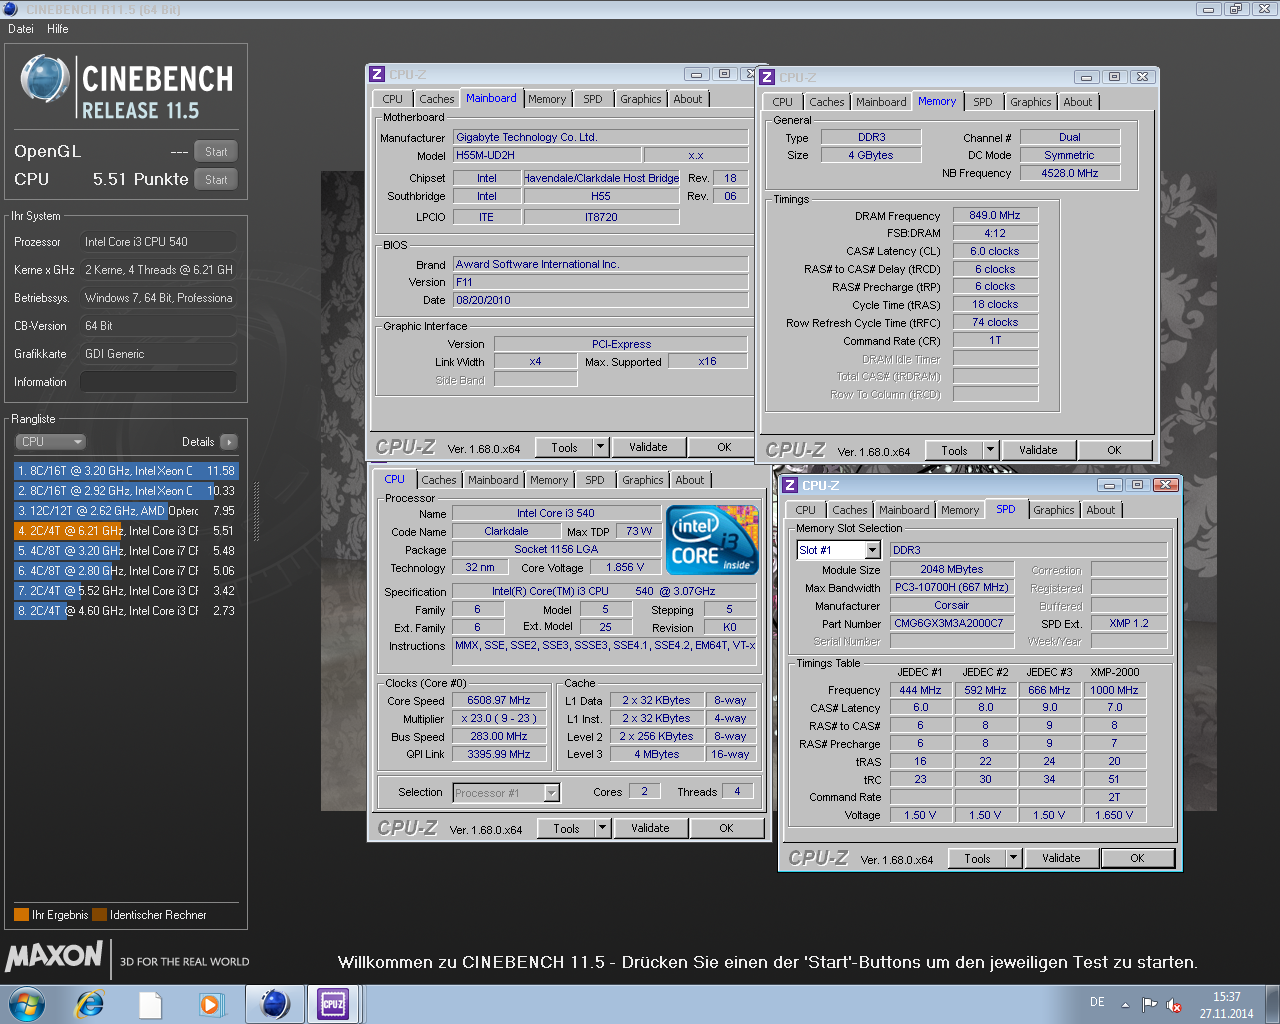Click Tools button in Mainboard window
The width and height of the screenshot is (1280, 1024).
pyautogui.click(x=564, y=448)
